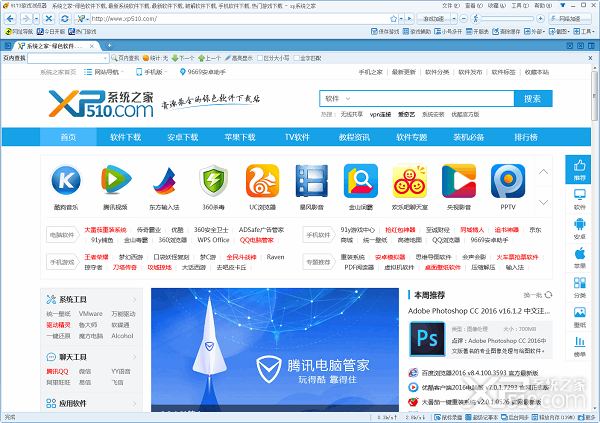Image resolution: width=600 pixels, height=423 pixels.
Task: Stop loading with the X toolbar button
Action: point(49,18)
